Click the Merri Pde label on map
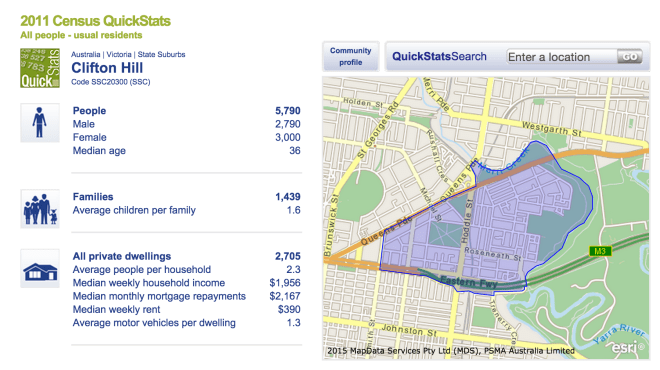Screen dimensions: 660x370 tap(436, 94)
